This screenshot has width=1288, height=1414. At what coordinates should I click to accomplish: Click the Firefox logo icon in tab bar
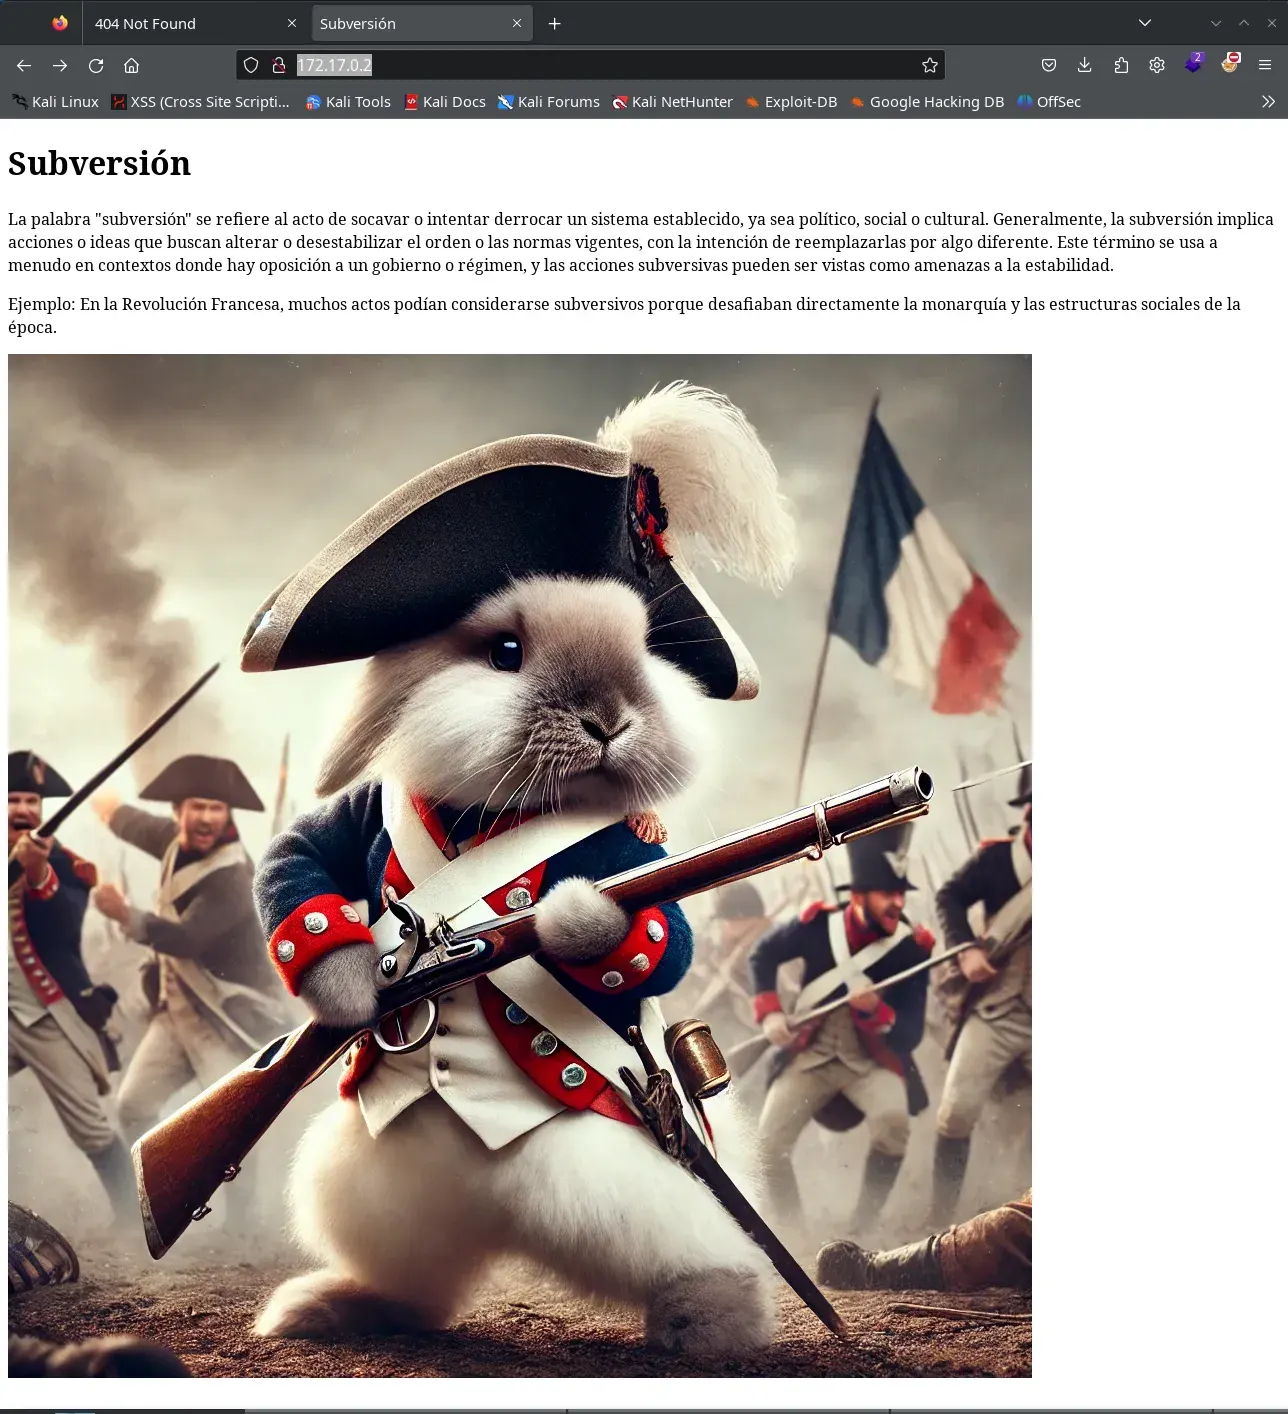click(x=60, y=23)
